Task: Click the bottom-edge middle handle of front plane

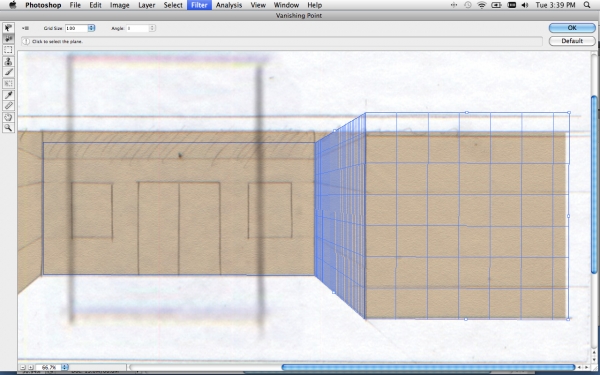Action: point(466,319)
